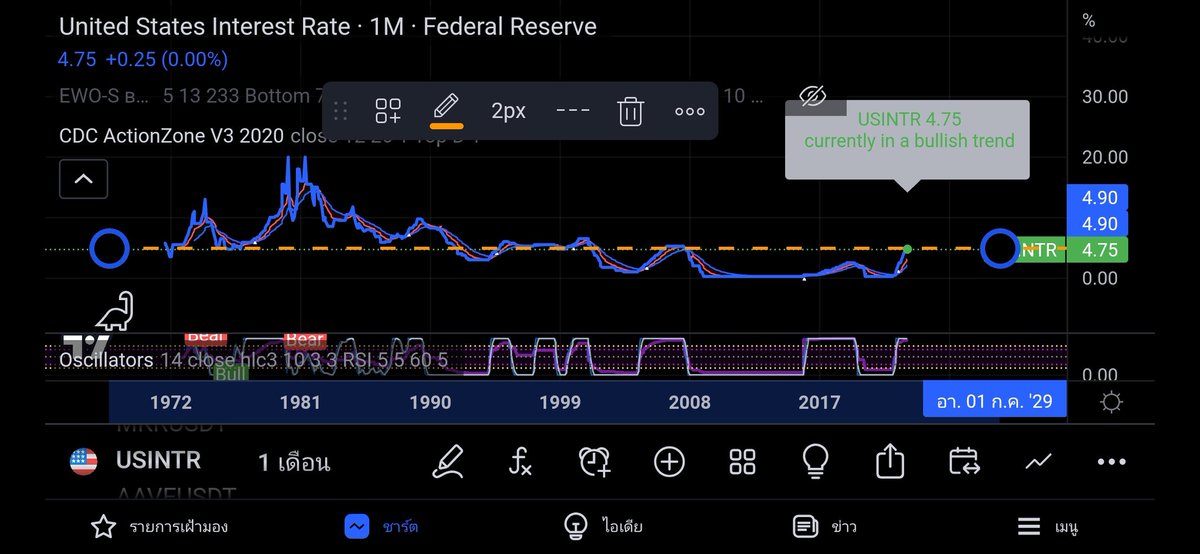Tap the 1972 time axis label
The width and height of the screenshot is (1200, 554).
[171, 402]
